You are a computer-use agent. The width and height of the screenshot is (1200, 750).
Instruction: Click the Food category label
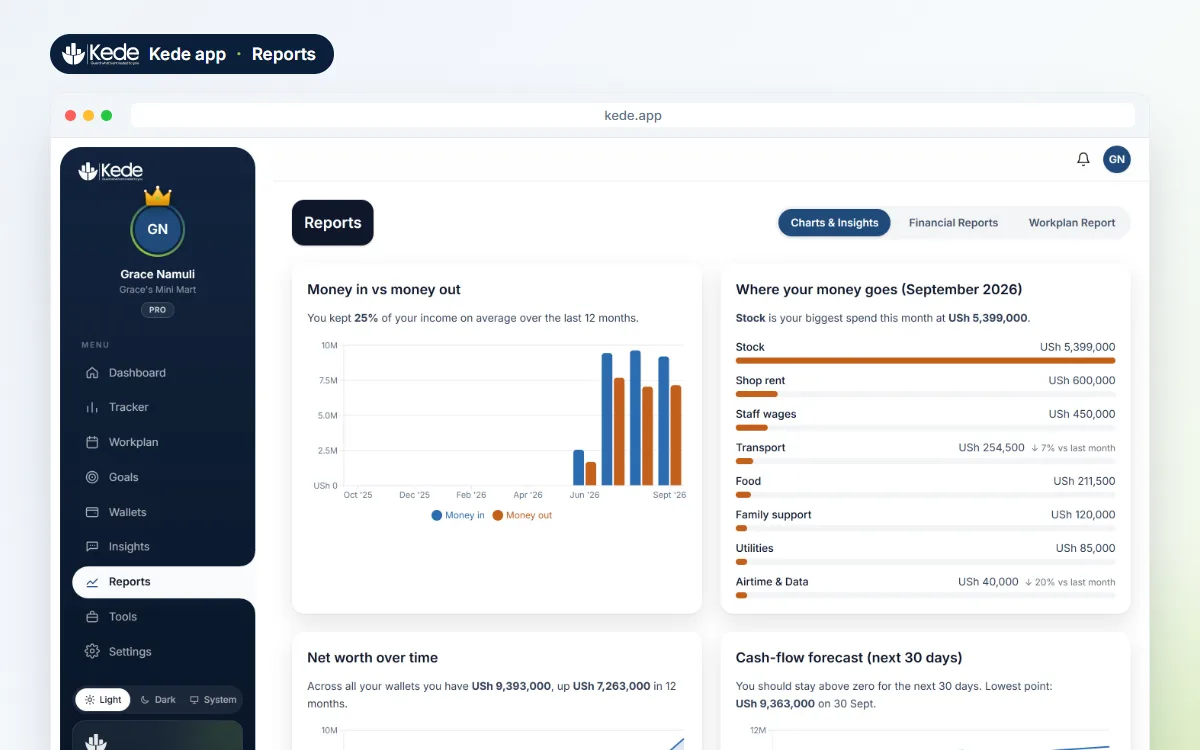[x=748, y=481]
